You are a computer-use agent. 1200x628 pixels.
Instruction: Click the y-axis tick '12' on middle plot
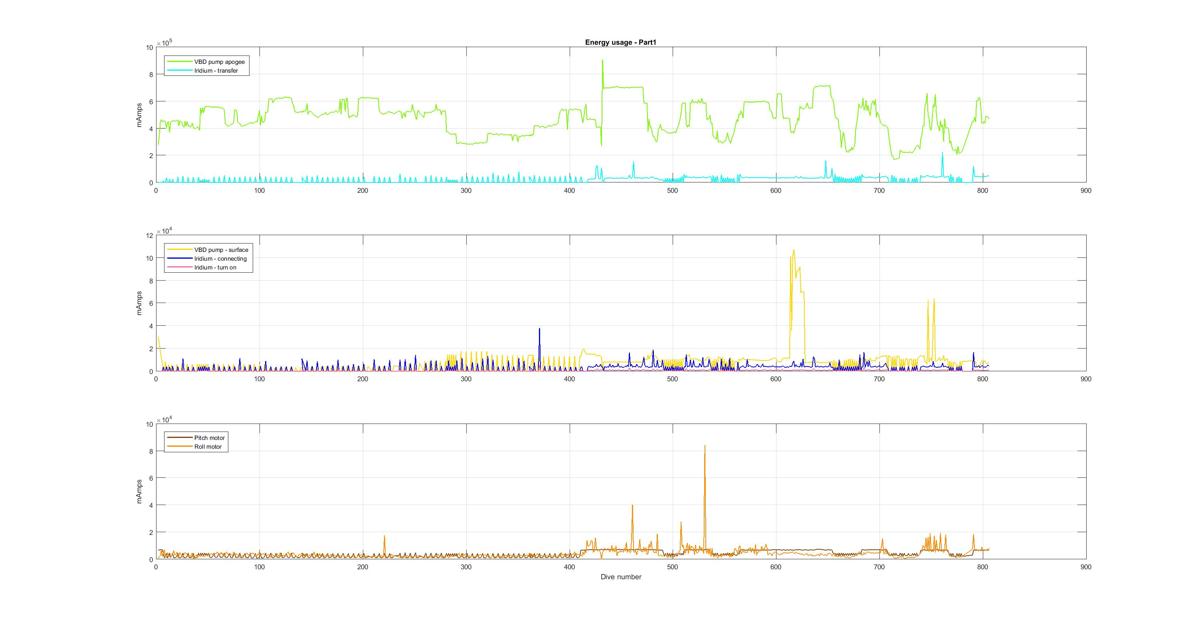click(148, 235)
